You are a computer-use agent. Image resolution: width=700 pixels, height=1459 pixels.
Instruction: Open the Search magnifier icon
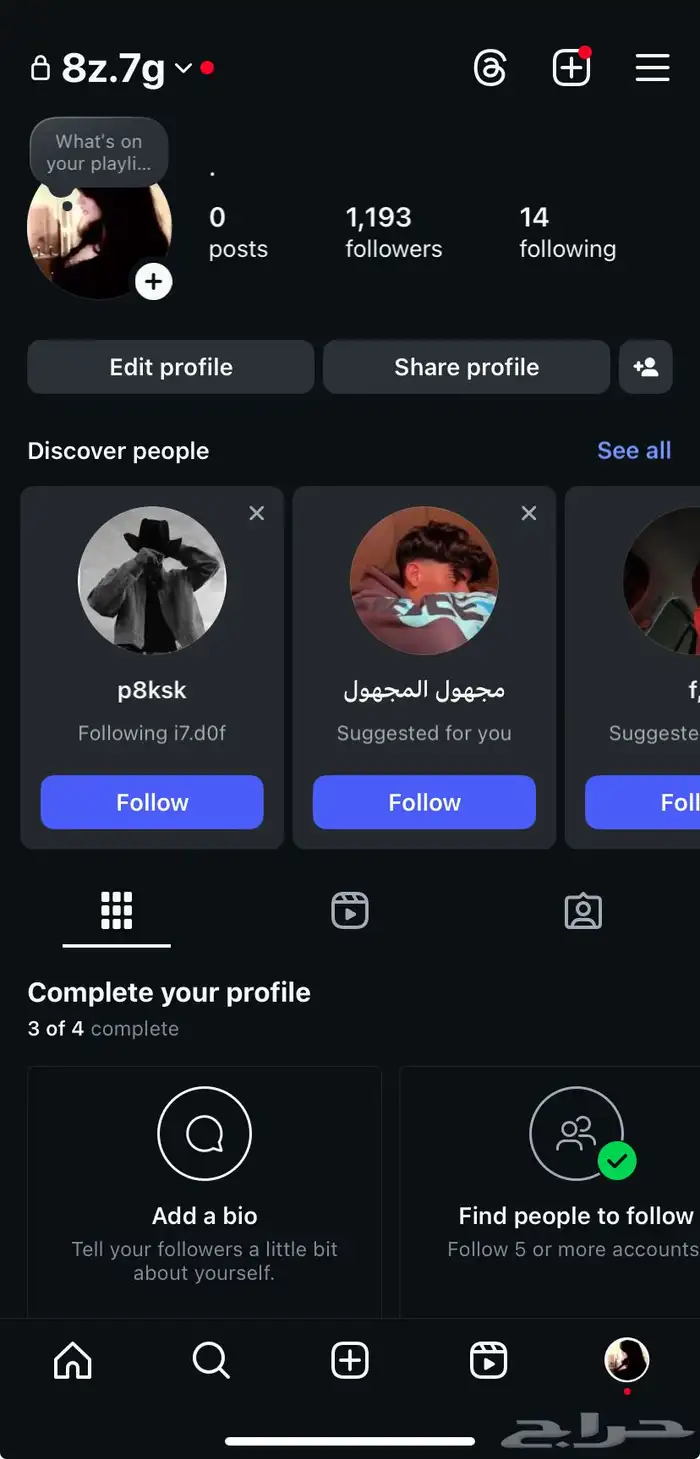point(211,1360)
